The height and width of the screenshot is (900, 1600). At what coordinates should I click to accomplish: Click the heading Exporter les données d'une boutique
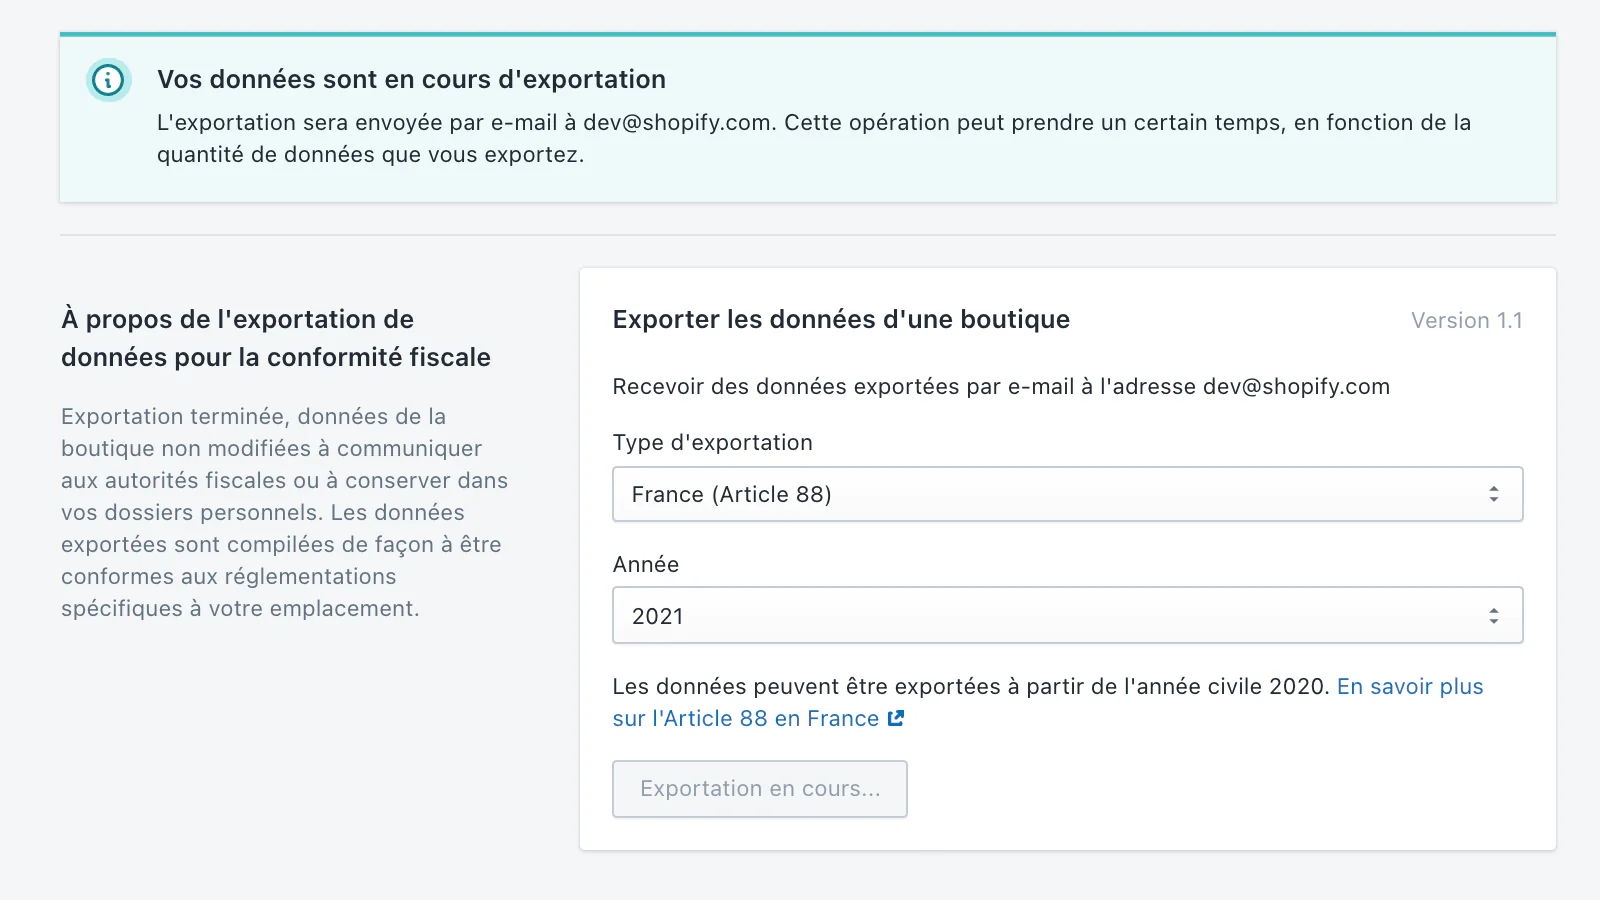[x=841, y=319]
